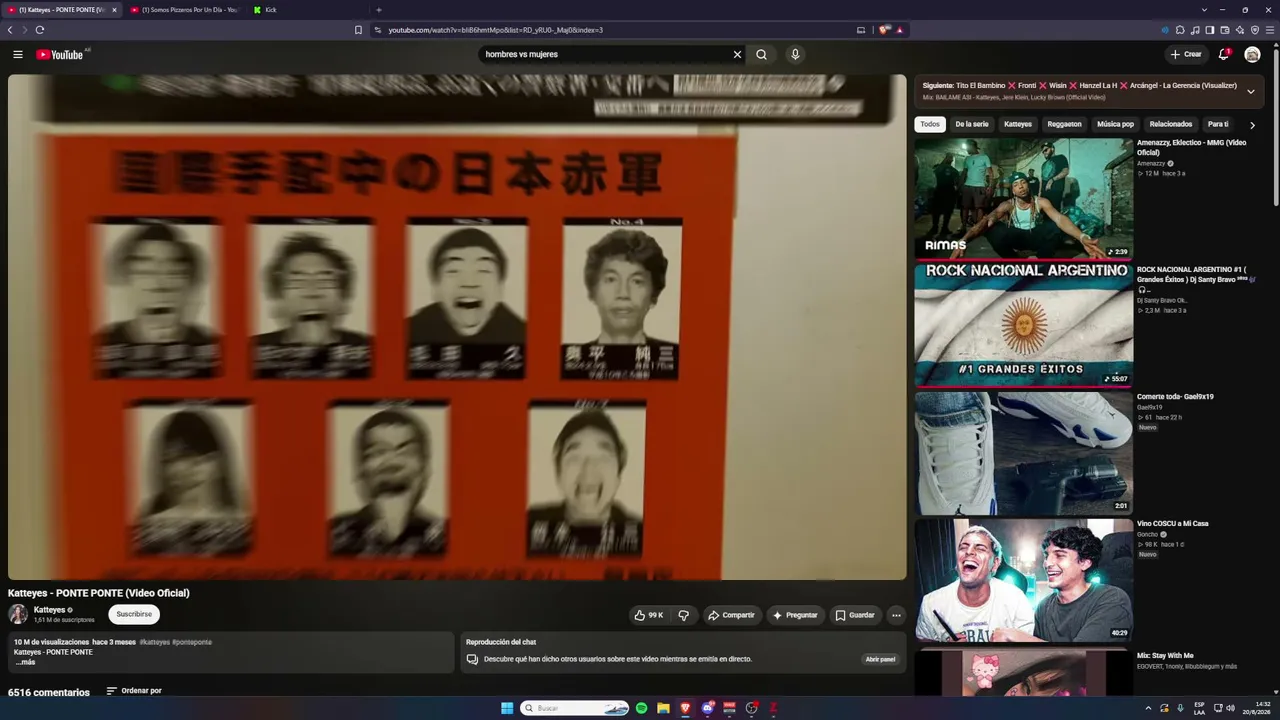Open the browser extensions puzzle icon
This screenshot has height=720, width=1280.
coord(1180,30)
